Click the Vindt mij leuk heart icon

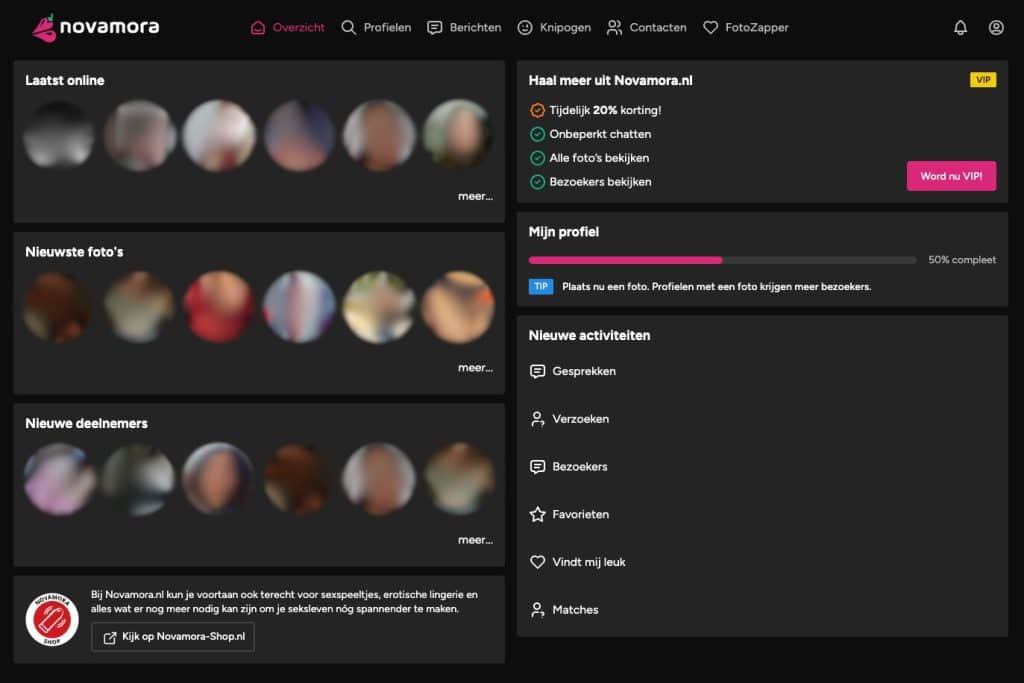[537, 562]
